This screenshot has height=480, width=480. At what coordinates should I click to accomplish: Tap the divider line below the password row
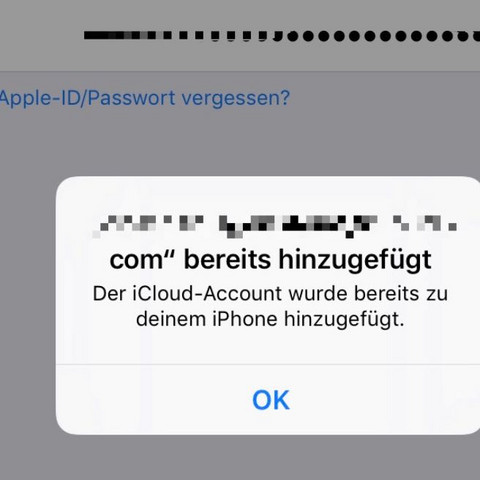point(240,71)
